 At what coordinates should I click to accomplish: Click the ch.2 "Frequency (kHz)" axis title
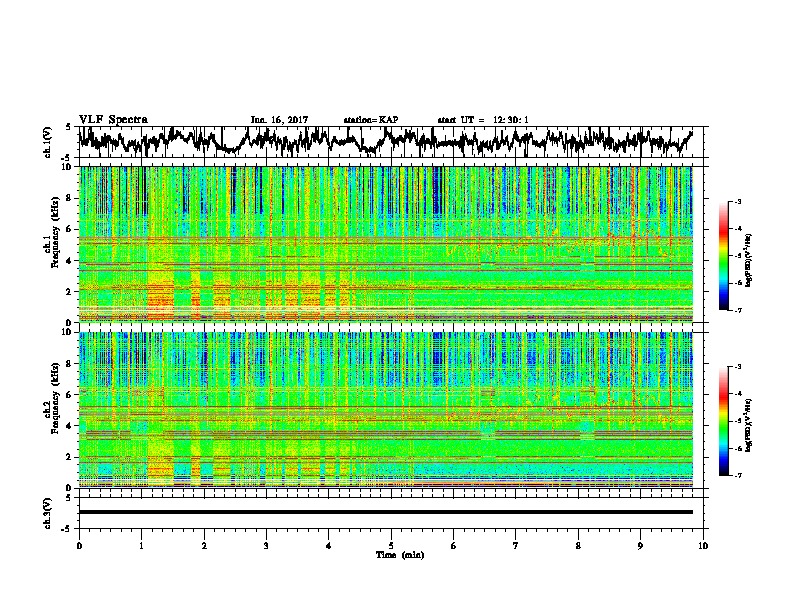pyautogui.click(x=55, y=398)
